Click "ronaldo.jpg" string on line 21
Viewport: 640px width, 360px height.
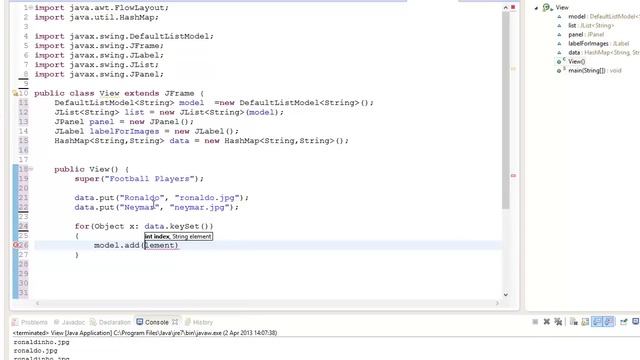pos(207,198)
